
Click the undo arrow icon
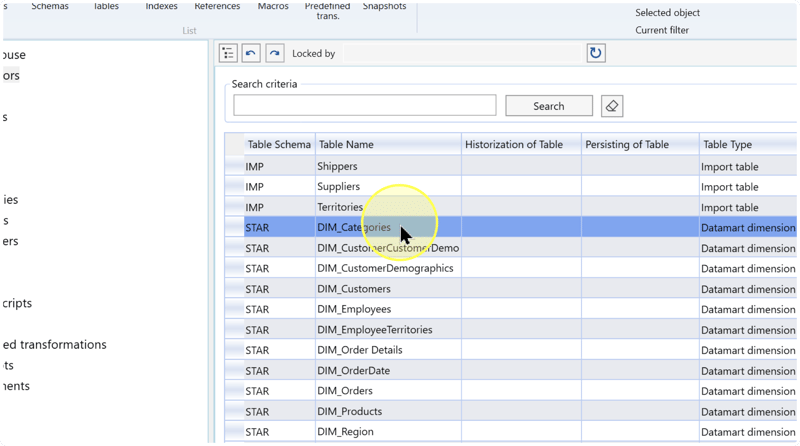[x=251, y=53]
